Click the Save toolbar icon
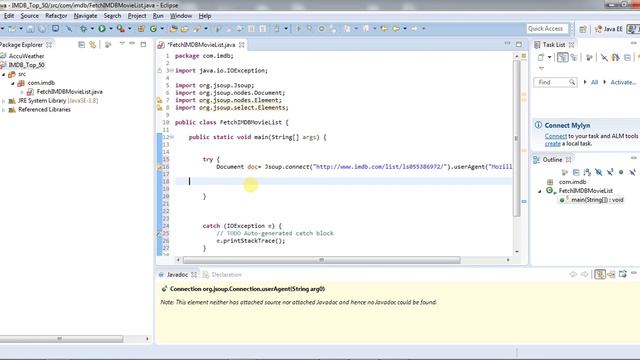The image size is (640, 360). (31, 29)
